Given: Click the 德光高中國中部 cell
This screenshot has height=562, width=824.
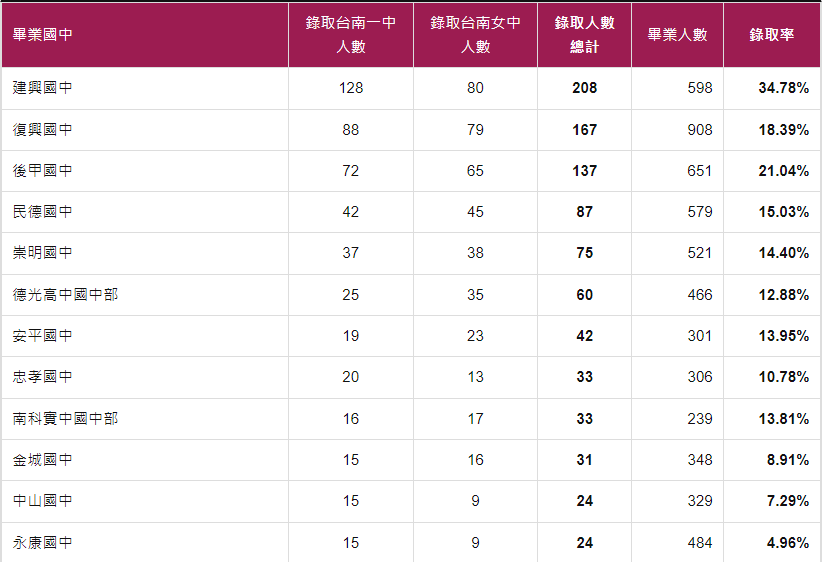Looking at the screenshot, I should (65, 295).
